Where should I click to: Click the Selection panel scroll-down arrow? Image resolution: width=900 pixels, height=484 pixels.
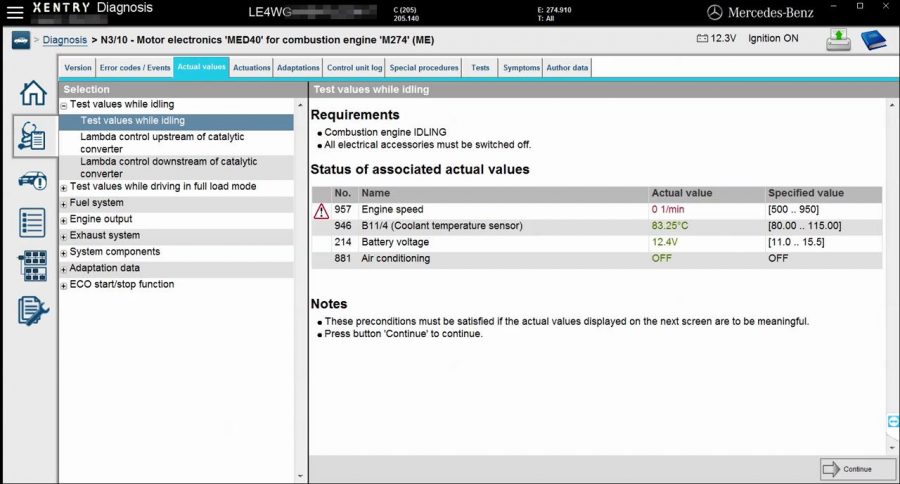coord(300,476)
